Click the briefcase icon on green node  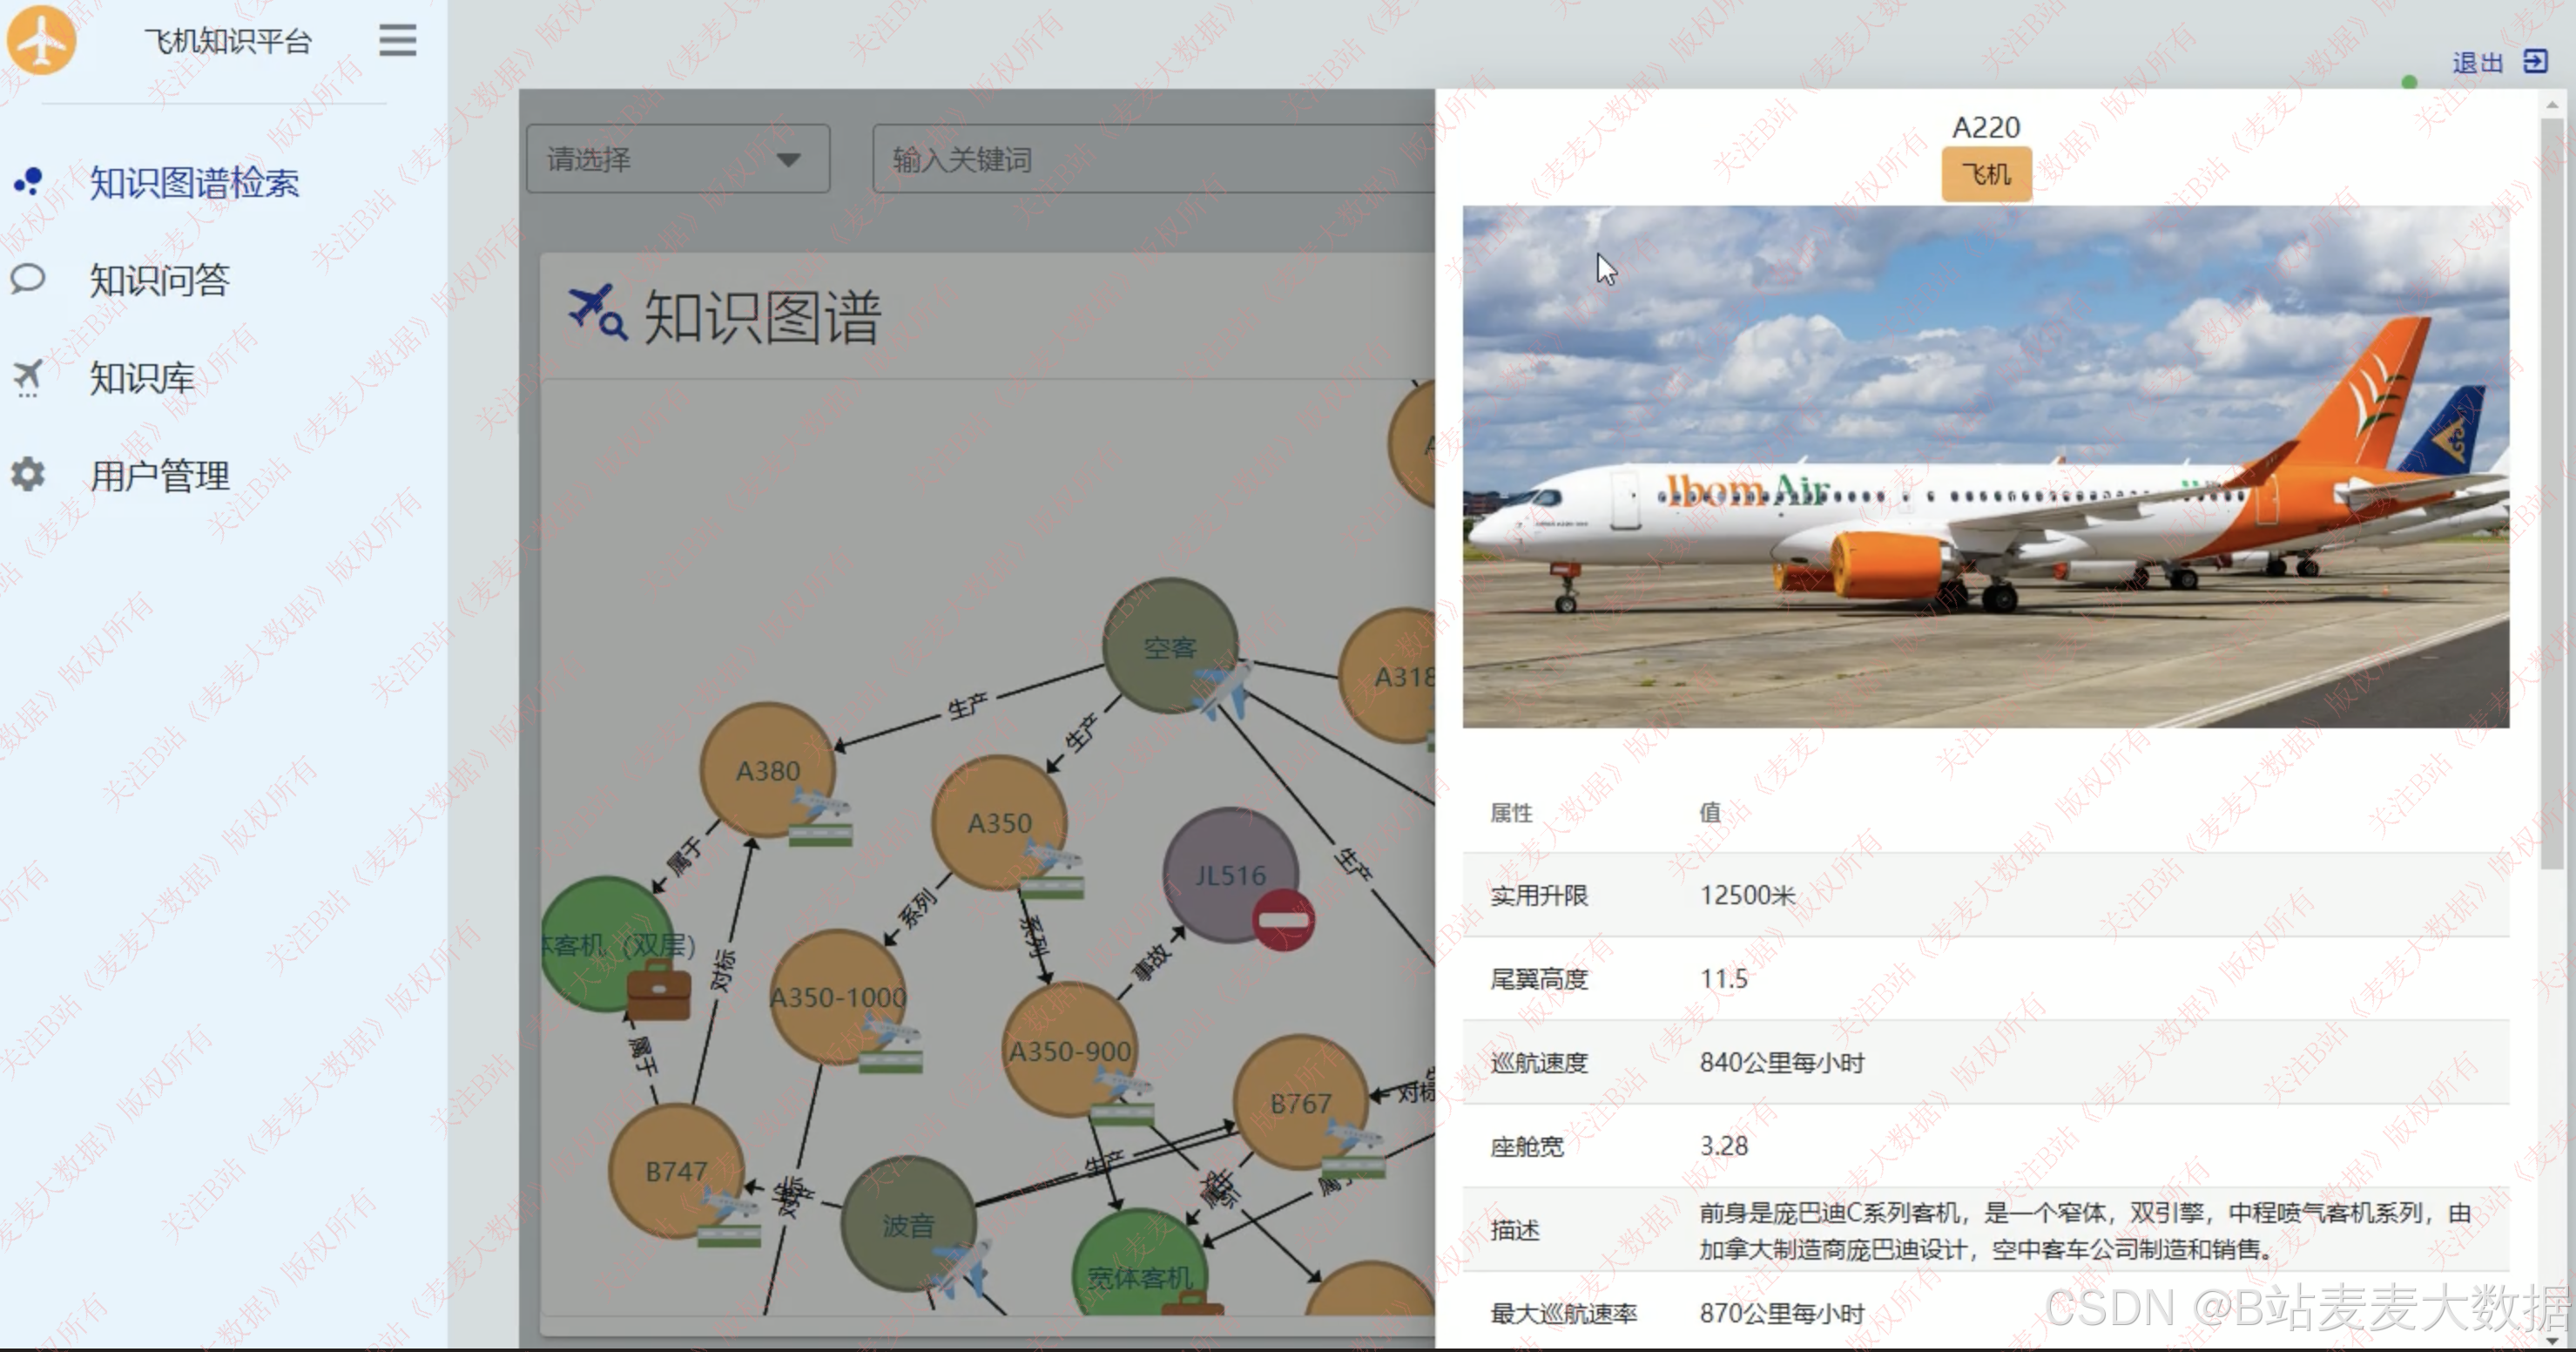click(658, 989)
